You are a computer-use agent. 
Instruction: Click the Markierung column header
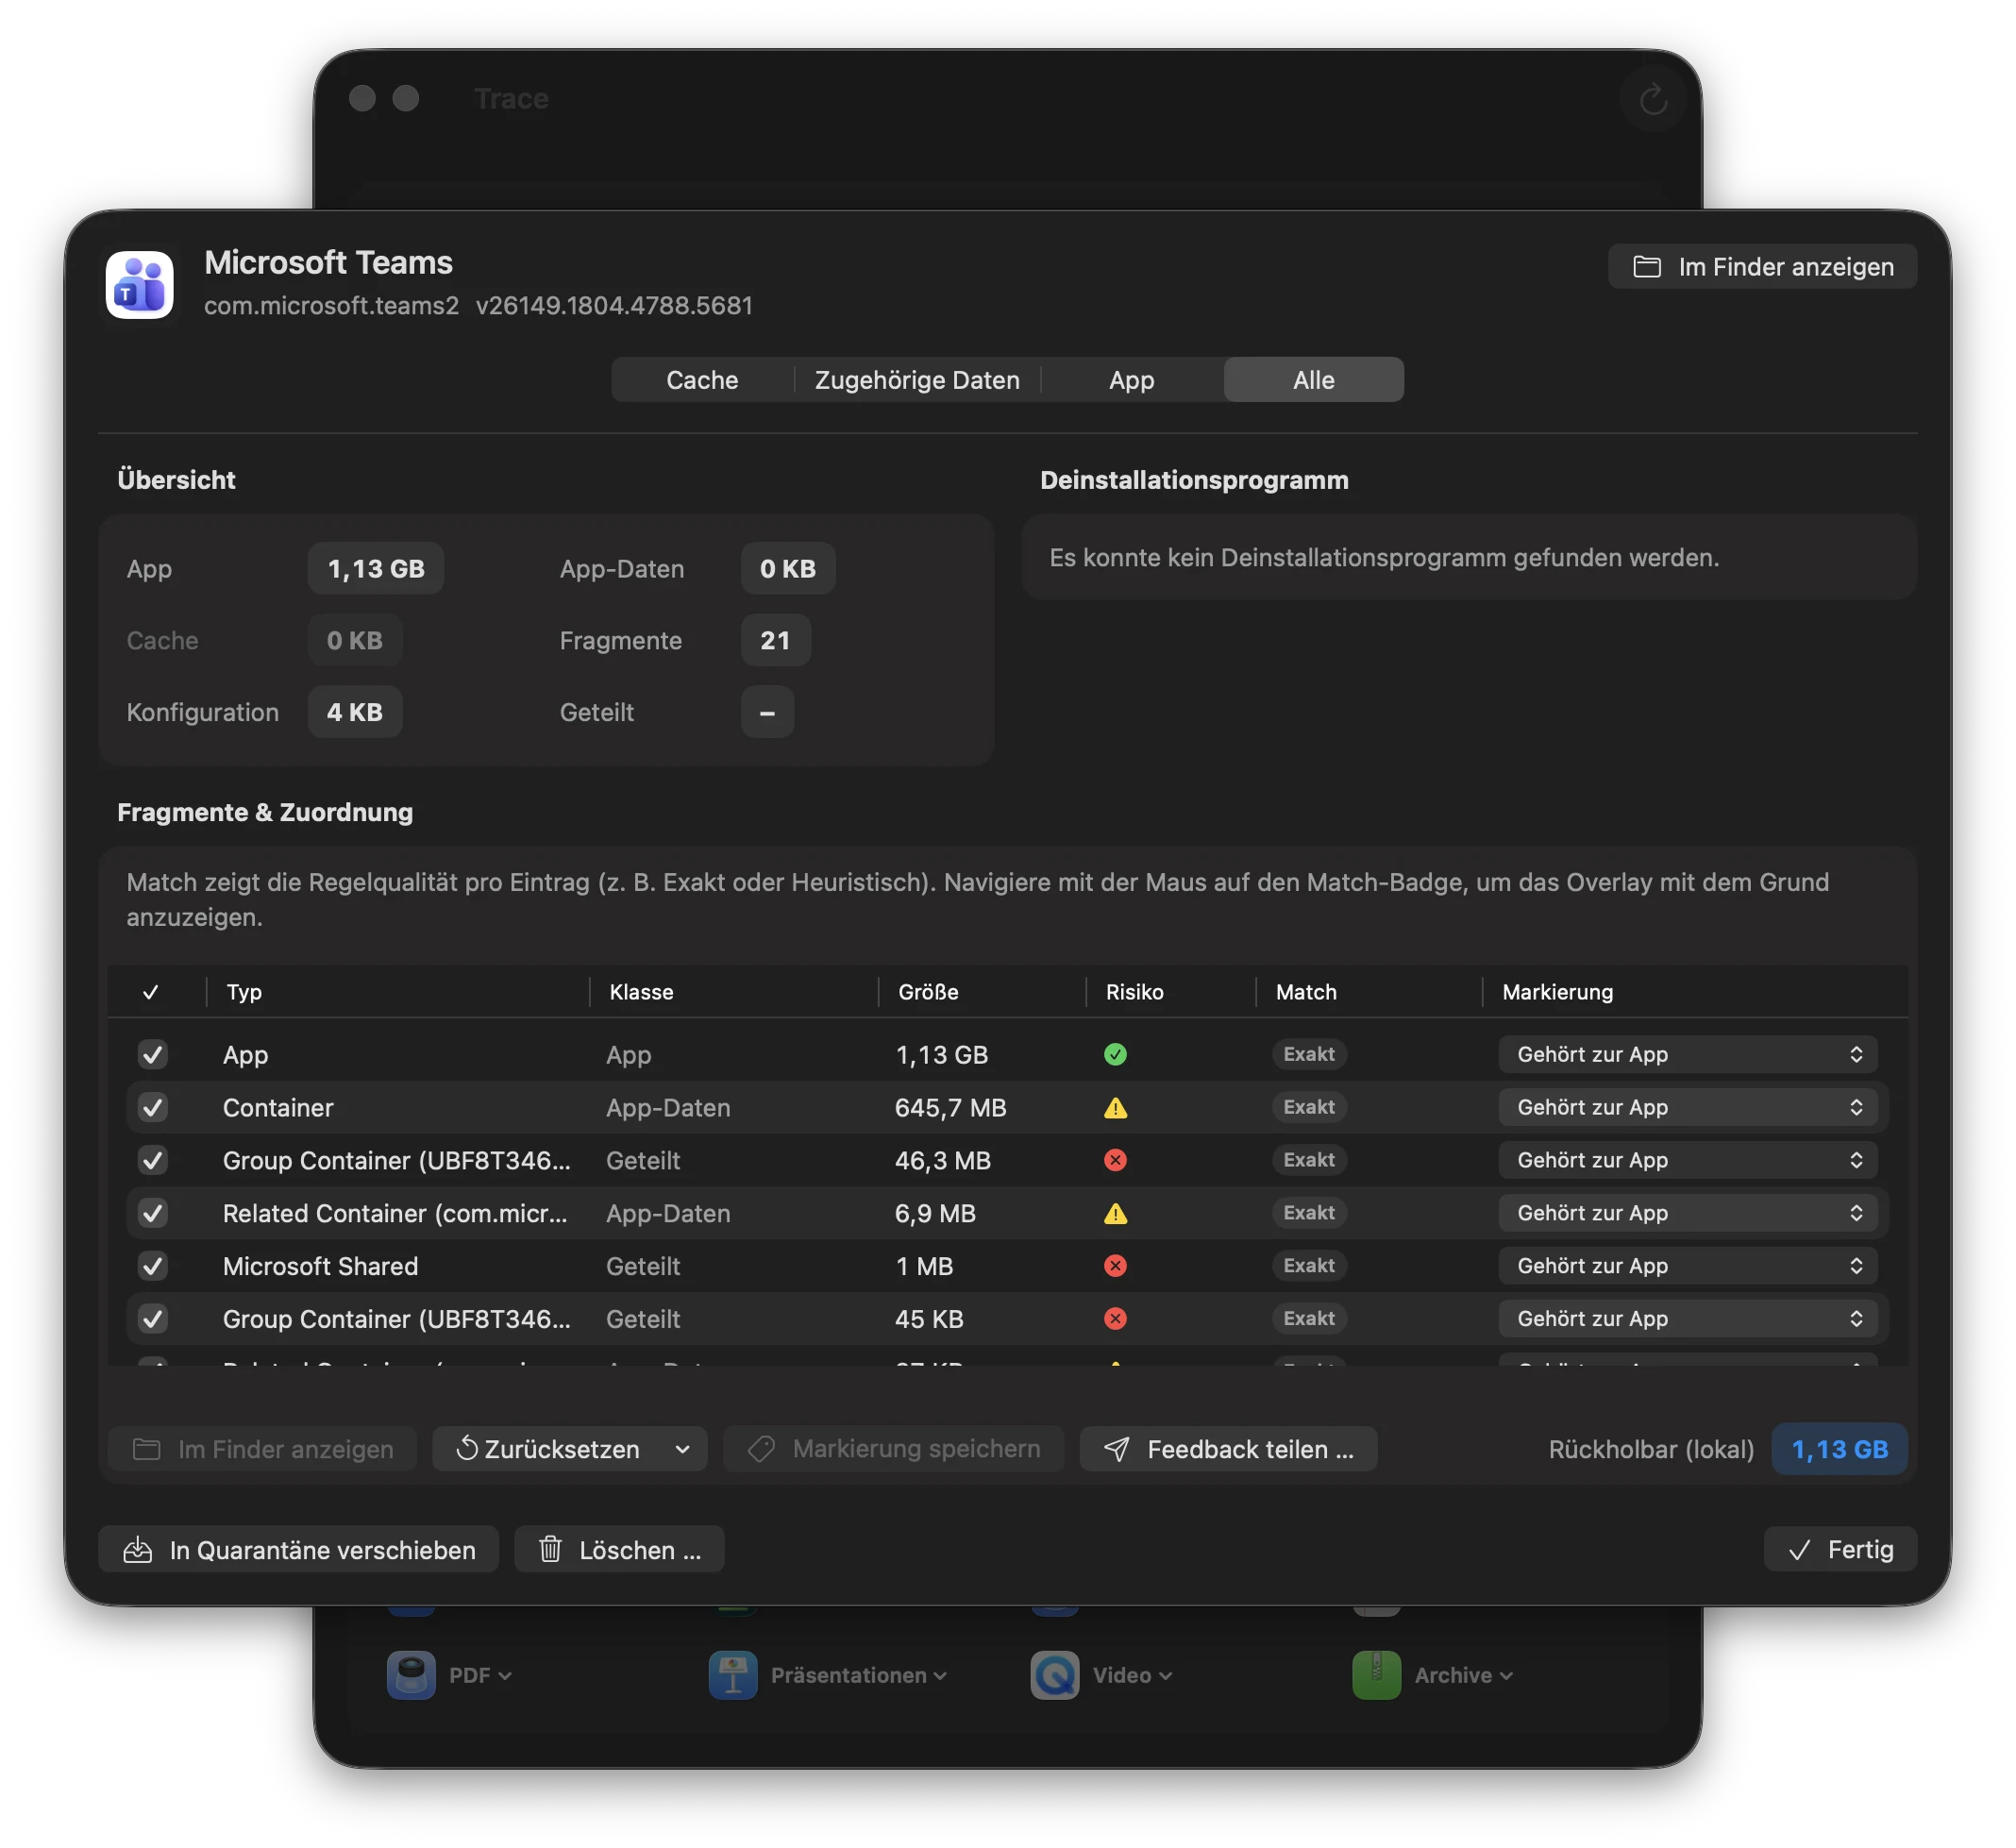click(1557, 992)
